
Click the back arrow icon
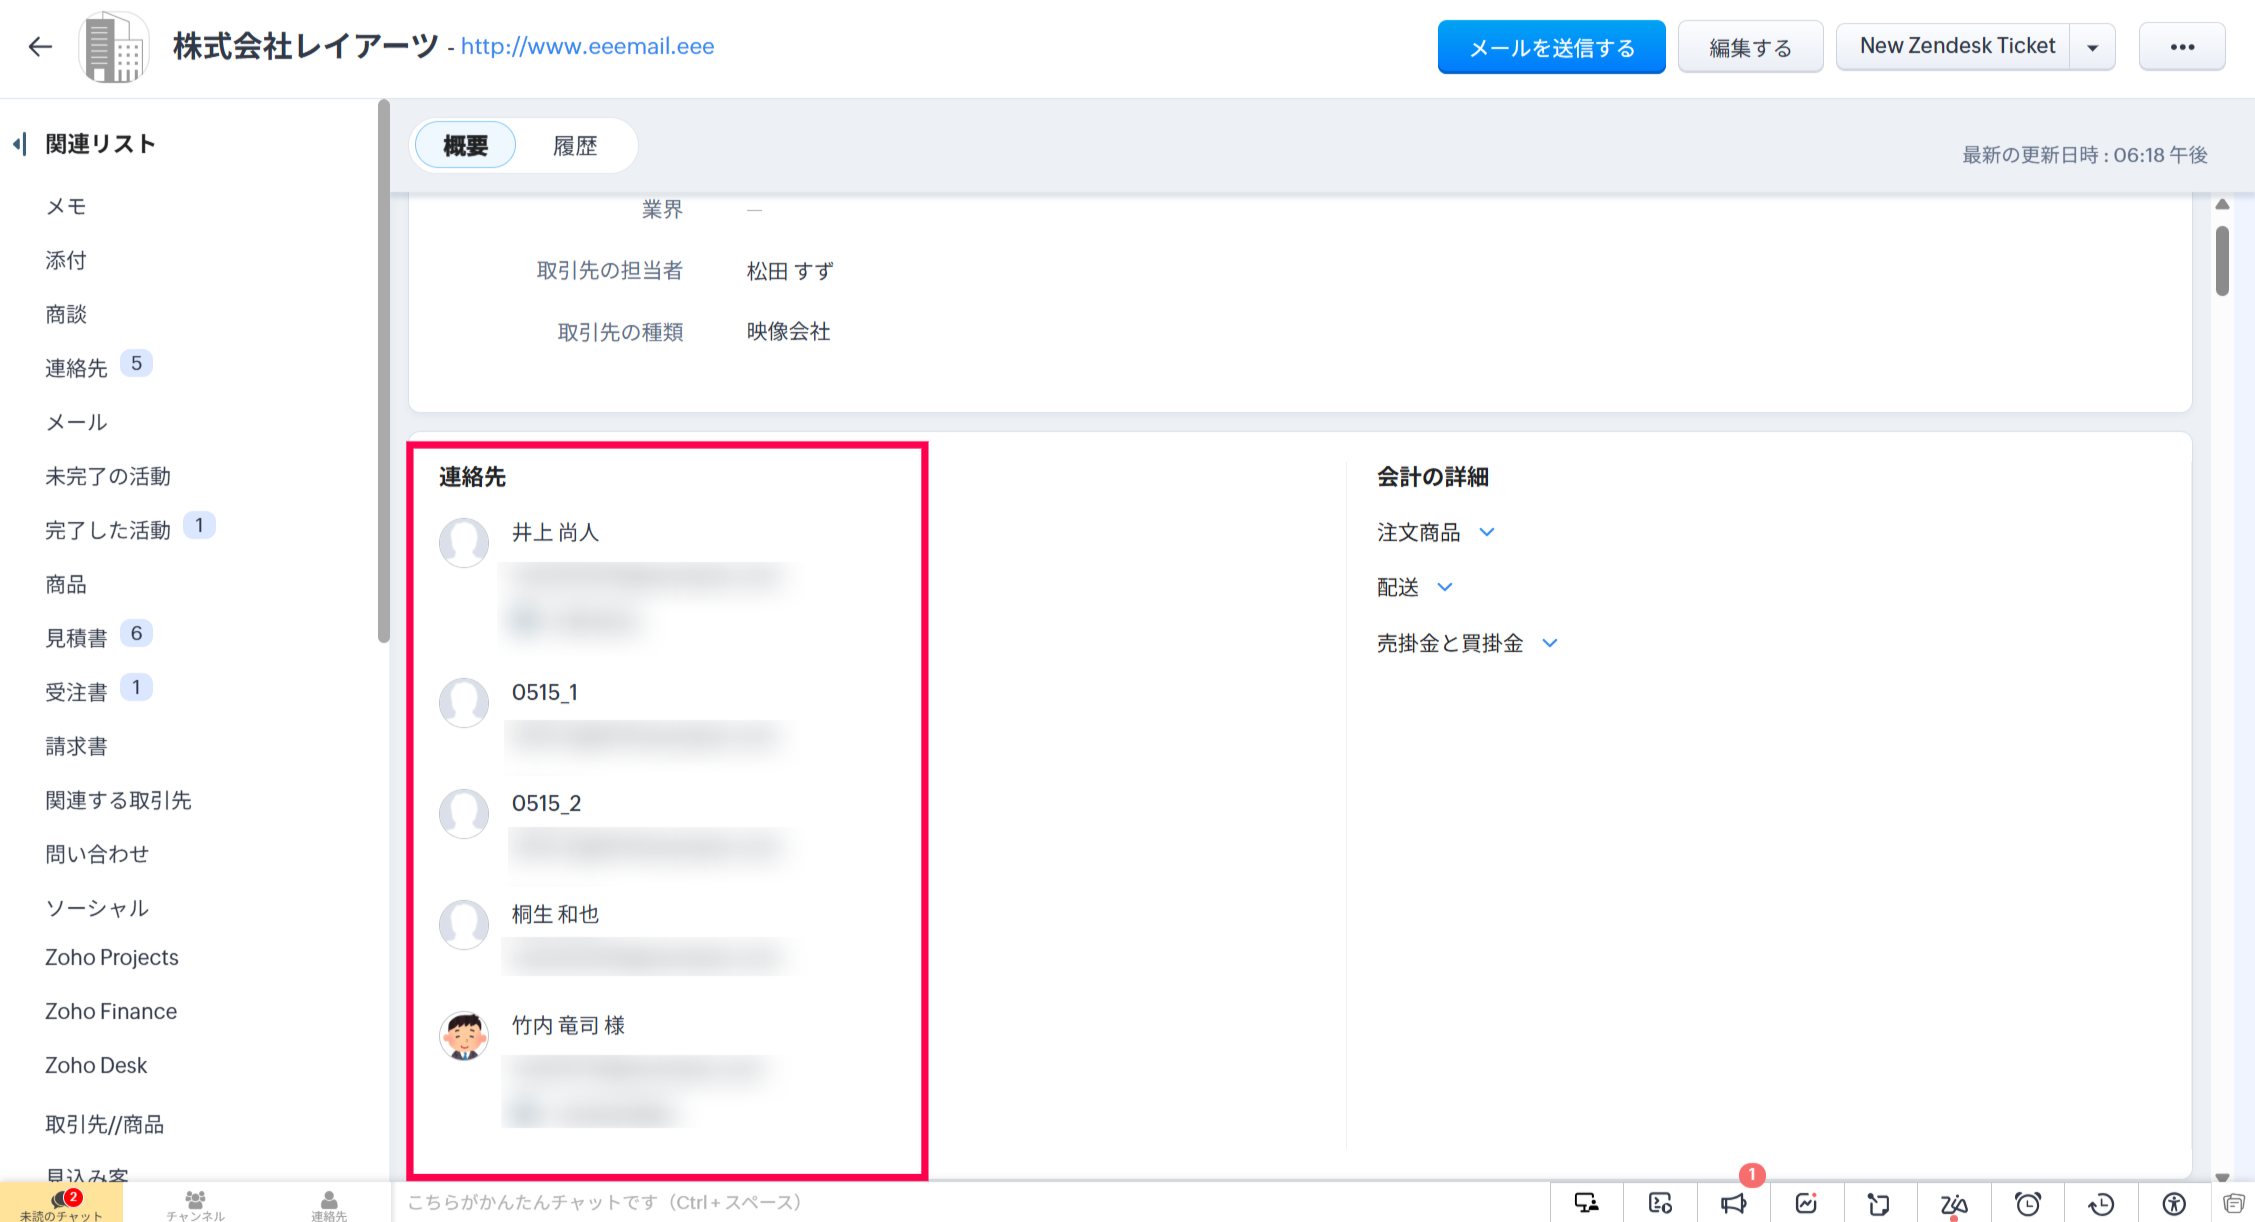click(40, 47)
